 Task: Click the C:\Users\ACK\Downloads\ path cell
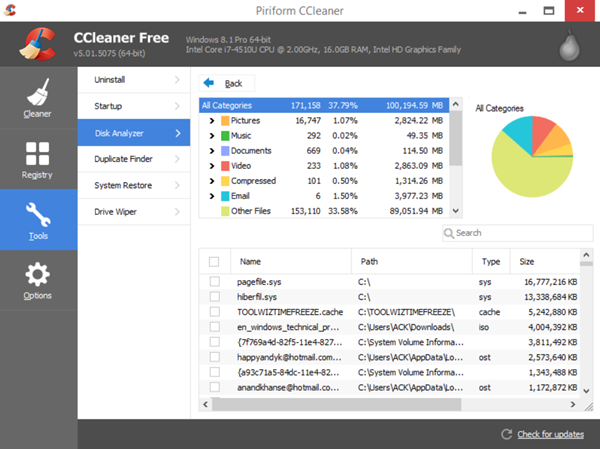tap(406, 327)
